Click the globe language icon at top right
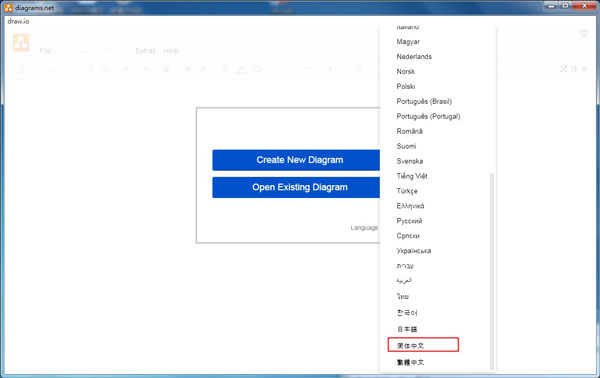The image size is (600, 378). coord(584,33)
